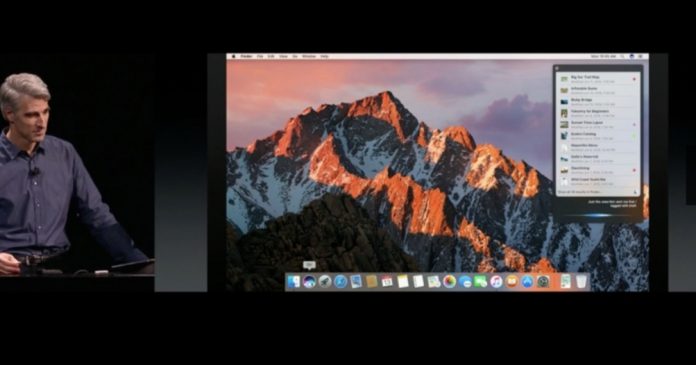
Task: Open the View menu
Action: click(283, 56)
